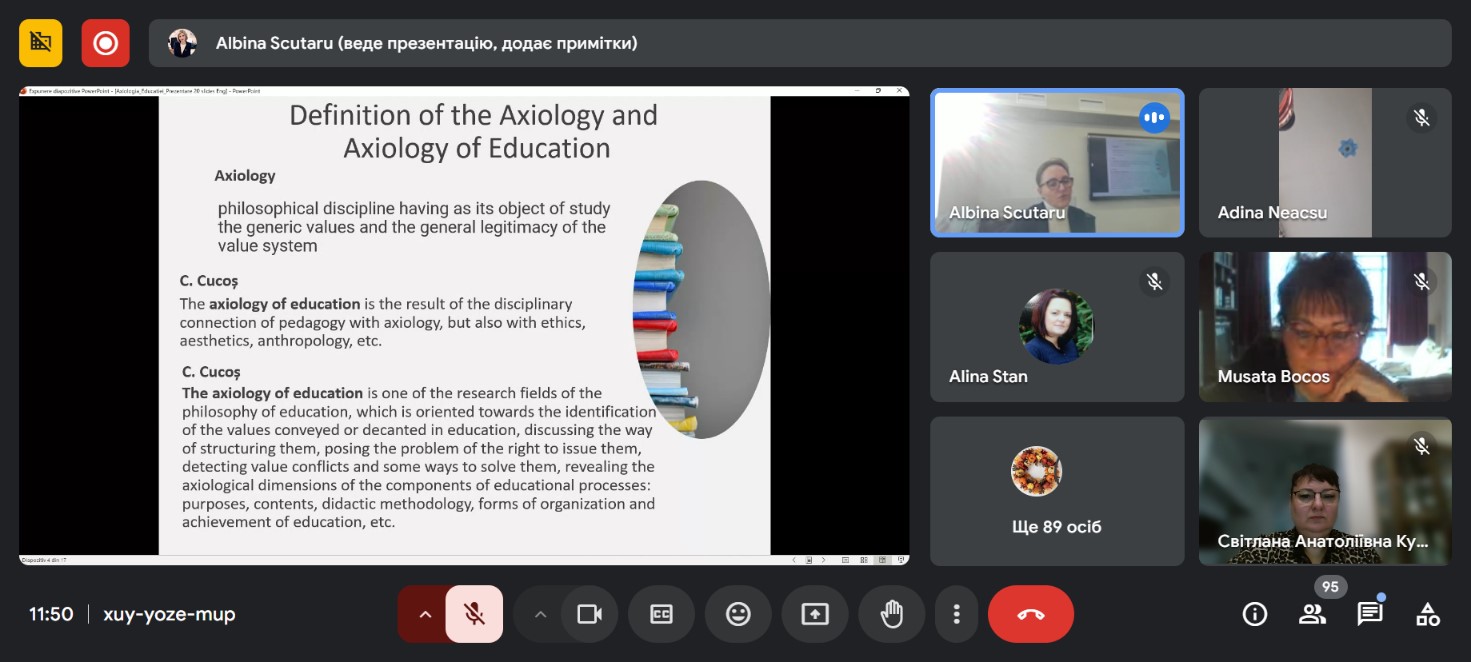Open the chat panel
The width and height of the screenshot is (1471, 662).
pyautogui.click(x=1369, y=614)
